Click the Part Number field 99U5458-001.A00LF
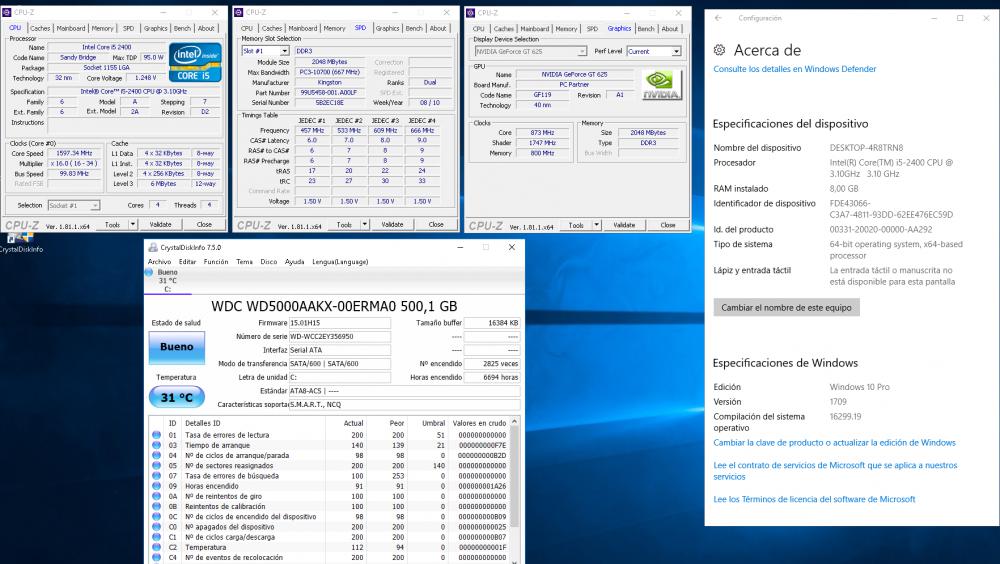Image resolution: width=1000 pixels, height=564 pixels. (x=328, y=93)
